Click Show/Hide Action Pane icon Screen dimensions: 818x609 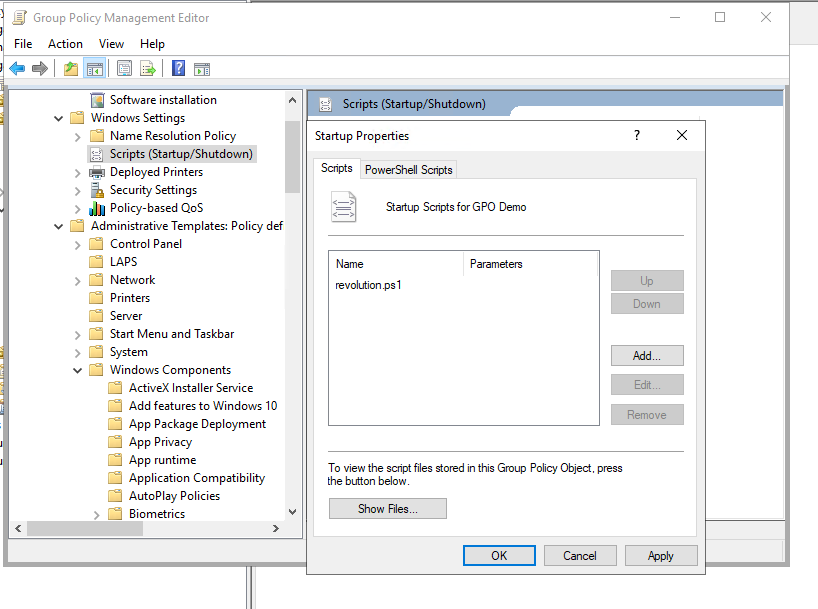click(202, 69)
